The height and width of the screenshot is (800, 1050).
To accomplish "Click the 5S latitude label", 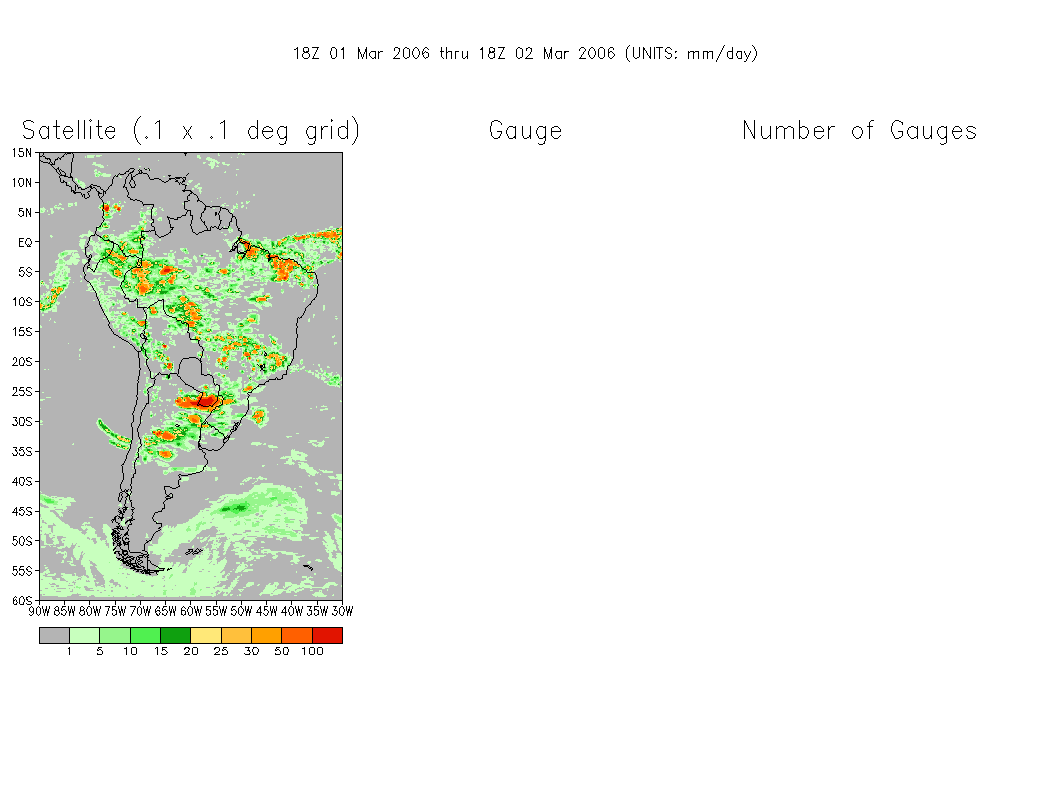I will point(25,272).
